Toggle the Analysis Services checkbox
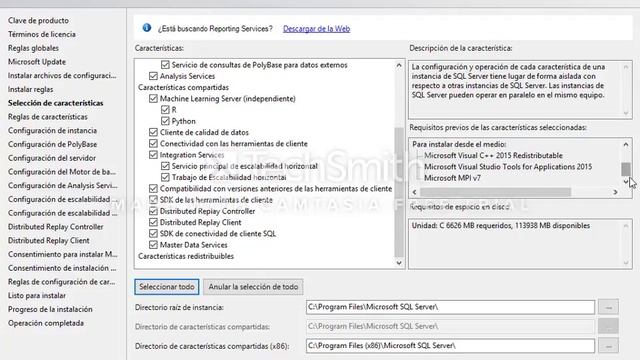The height and width of the screenshot is (360, 640). pos(153,76)
